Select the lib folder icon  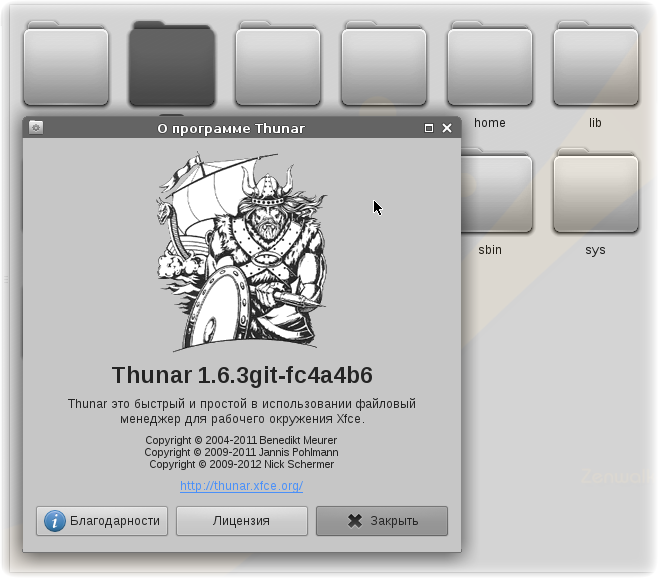pyautogui.click(x=595, y=63)
